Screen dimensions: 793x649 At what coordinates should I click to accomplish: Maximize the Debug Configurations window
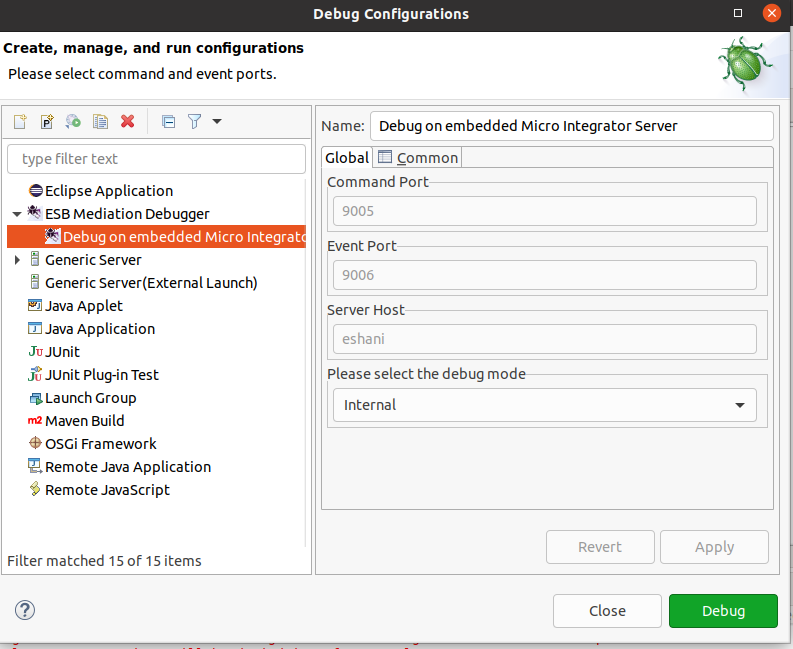pos(738,13)
